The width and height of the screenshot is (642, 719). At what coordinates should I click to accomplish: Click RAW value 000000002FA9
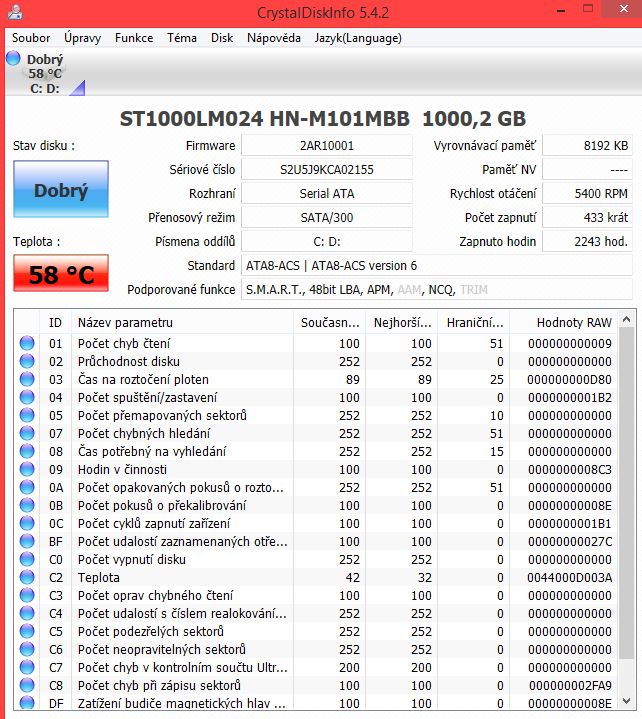pyautogui.click(x=570, y=685)
